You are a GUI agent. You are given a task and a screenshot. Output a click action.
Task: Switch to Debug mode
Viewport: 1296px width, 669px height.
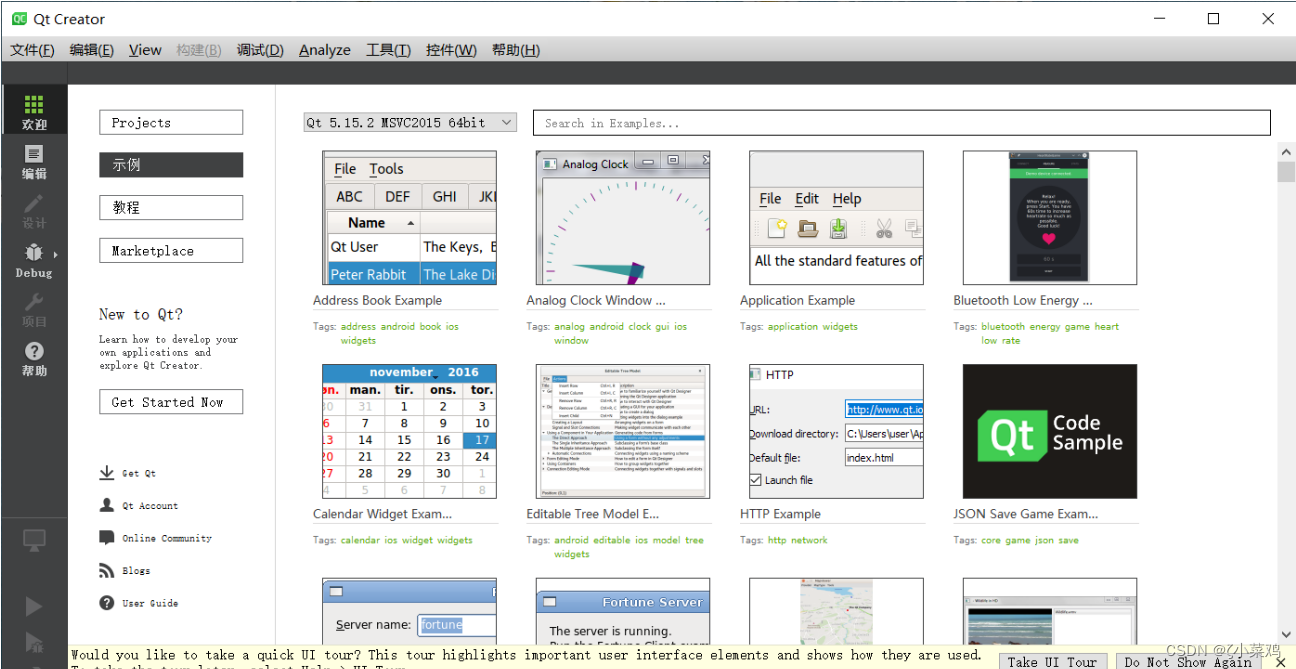click(x=34, y=260)
